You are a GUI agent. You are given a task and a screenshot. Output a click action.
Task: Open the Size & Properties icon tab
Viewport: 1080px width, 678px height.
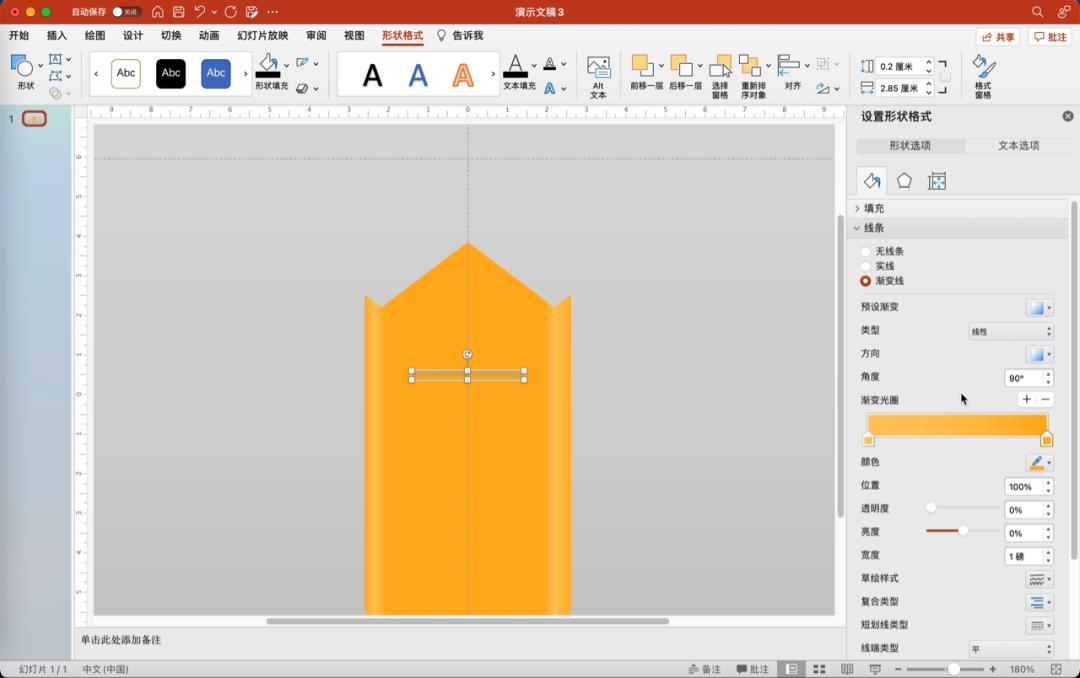point(937,181)
